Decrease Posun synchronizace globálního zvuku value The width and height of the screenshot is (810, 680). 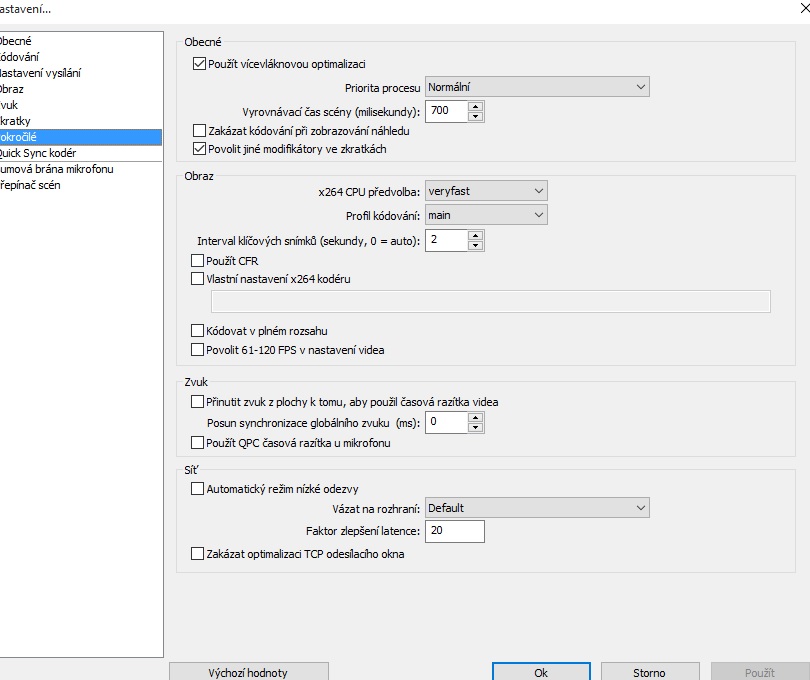pyautogui.click(x=476, y=427)
